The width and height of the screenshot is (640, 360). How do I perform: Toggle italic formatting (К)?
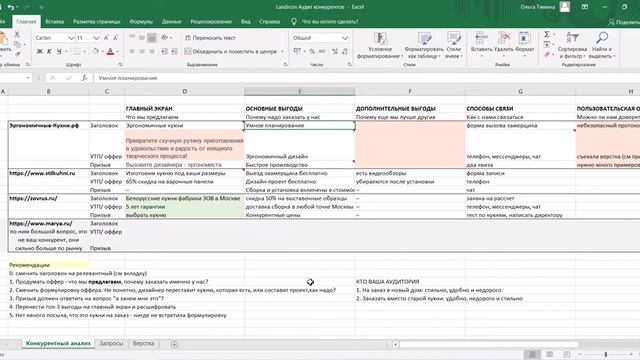tap(49, 51)
